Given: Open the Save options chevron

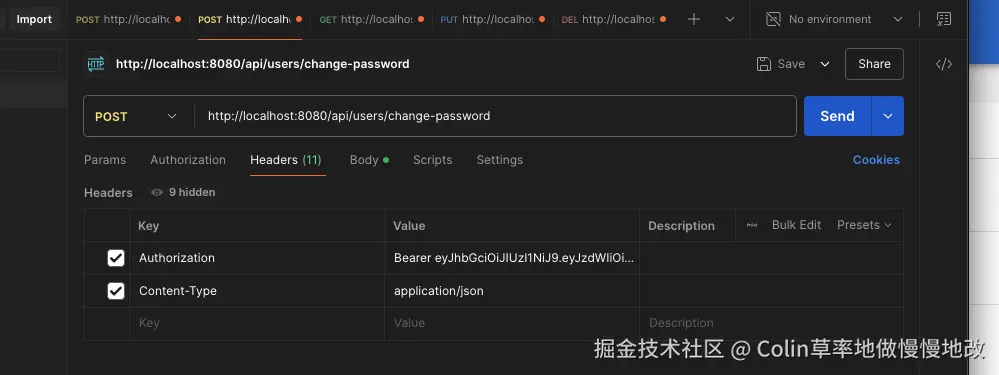Looking at the screenshot, I should pos(825,64).
